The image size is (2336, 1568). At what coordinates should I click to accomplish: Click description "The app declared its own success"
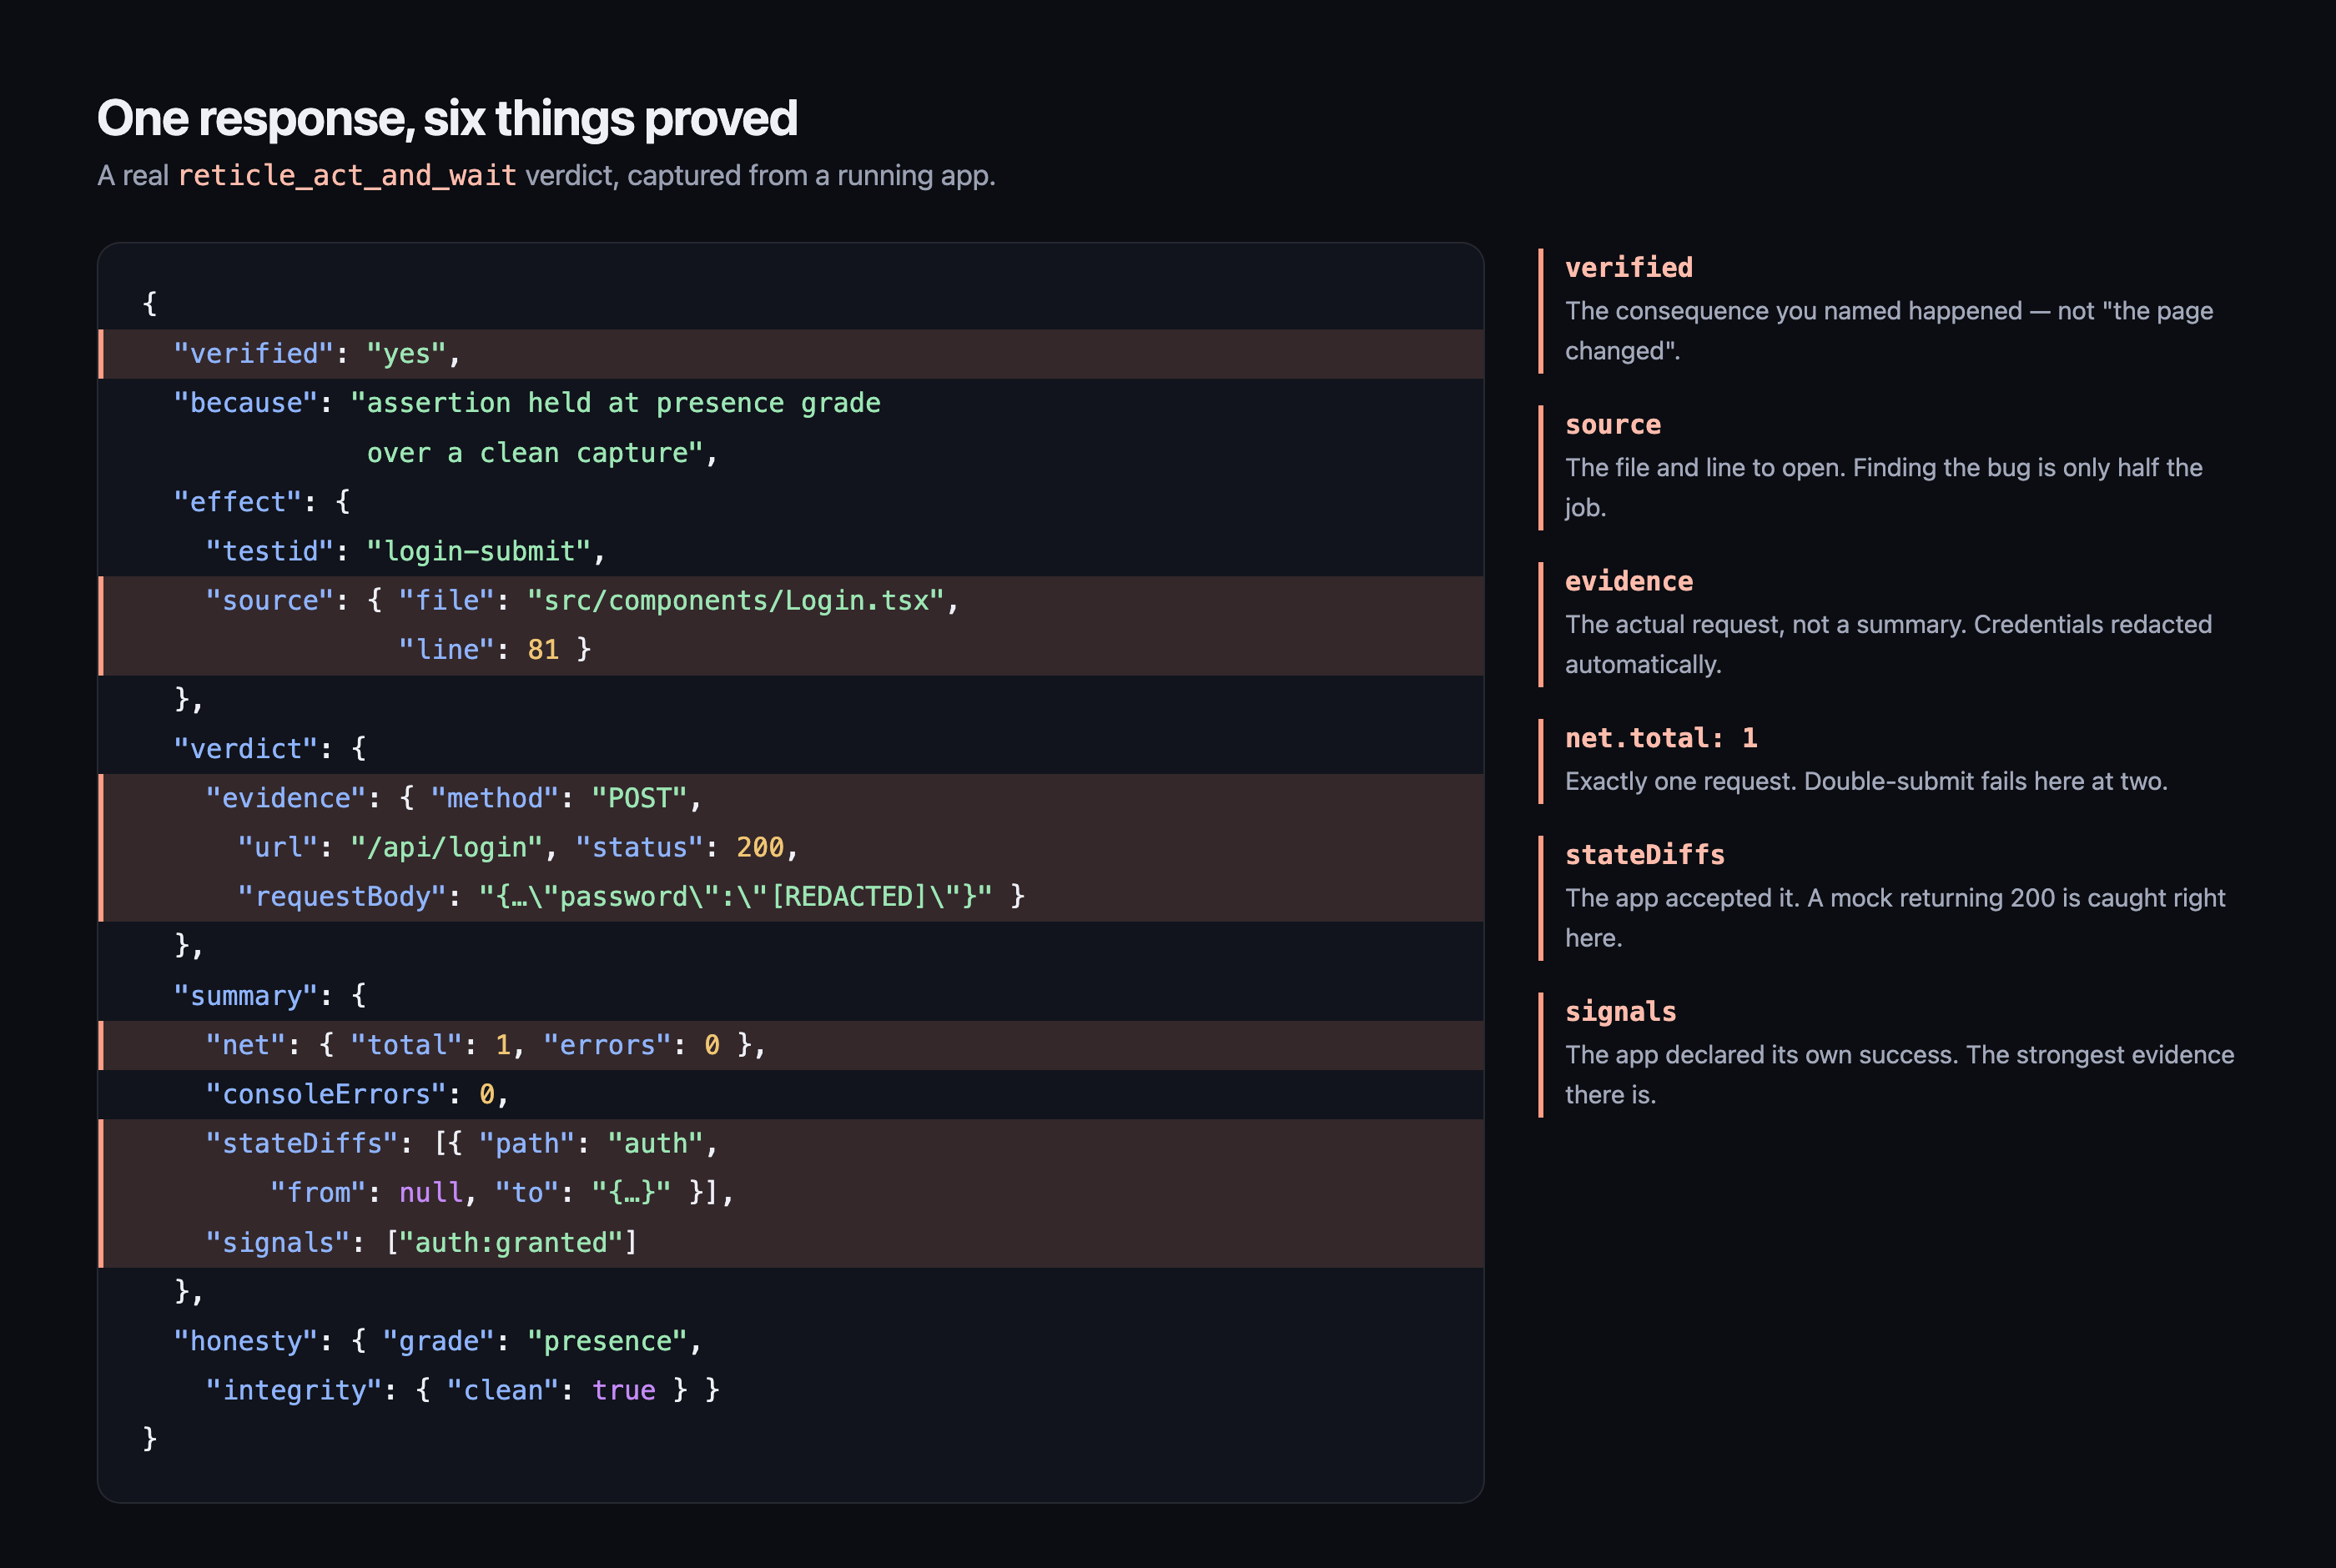click(1899, 1075)
